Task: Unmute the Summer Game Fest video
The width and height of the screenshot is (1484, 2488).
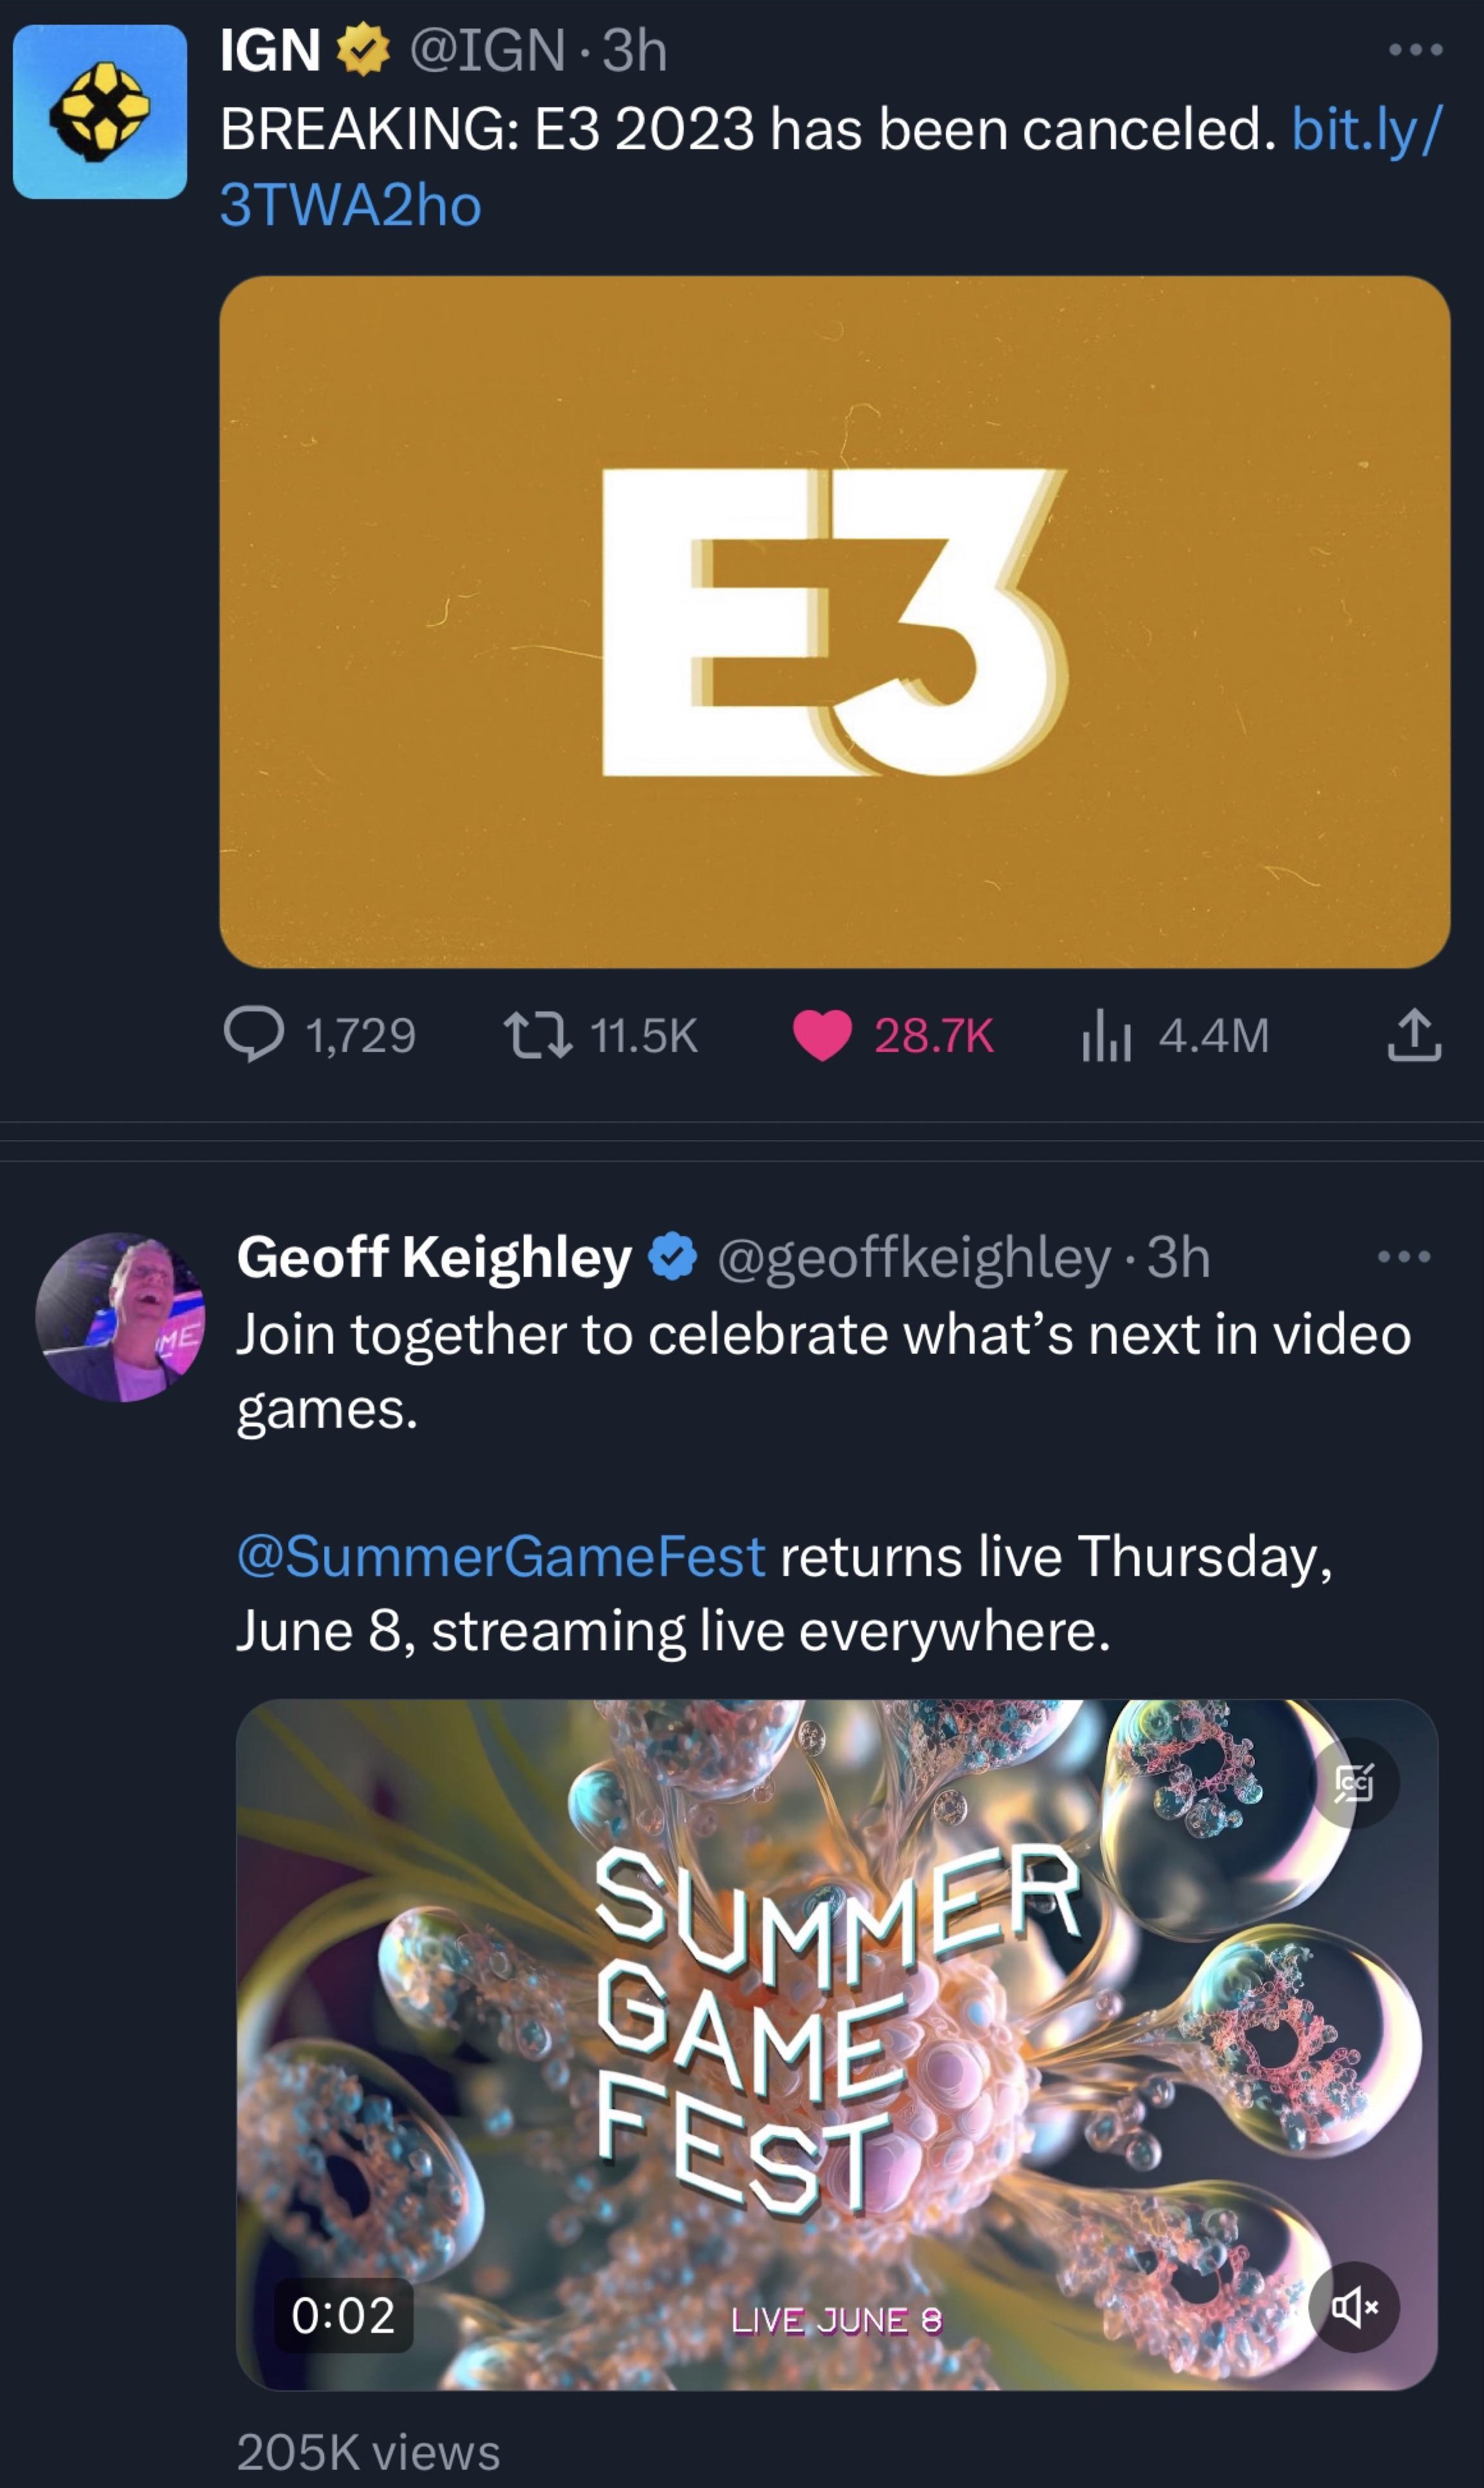Action: click(x=1353, y=2307)
